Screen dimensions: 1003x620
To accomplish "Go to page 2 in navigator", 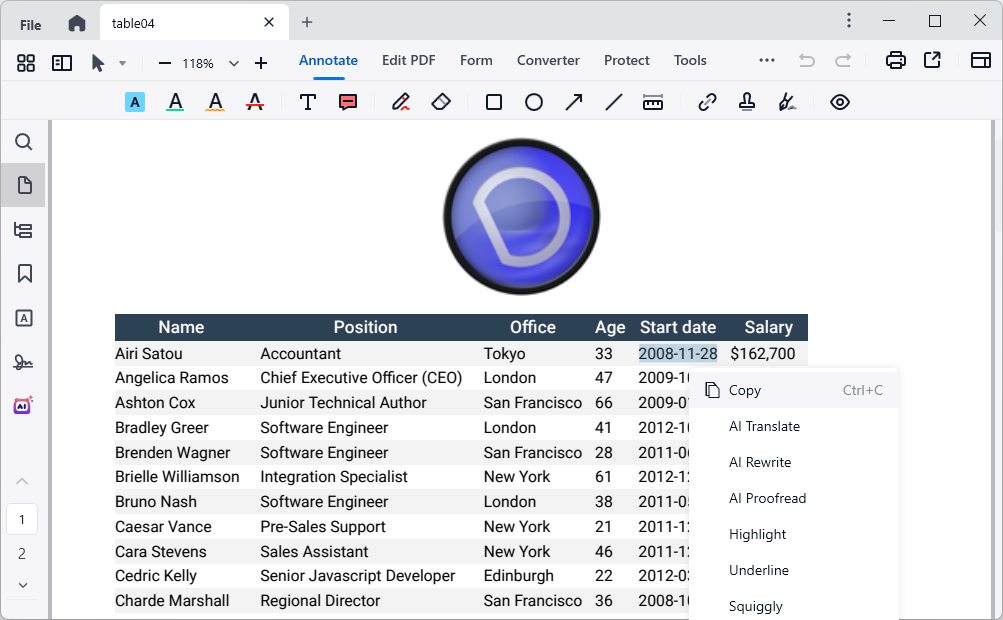I will pos(22,553).
